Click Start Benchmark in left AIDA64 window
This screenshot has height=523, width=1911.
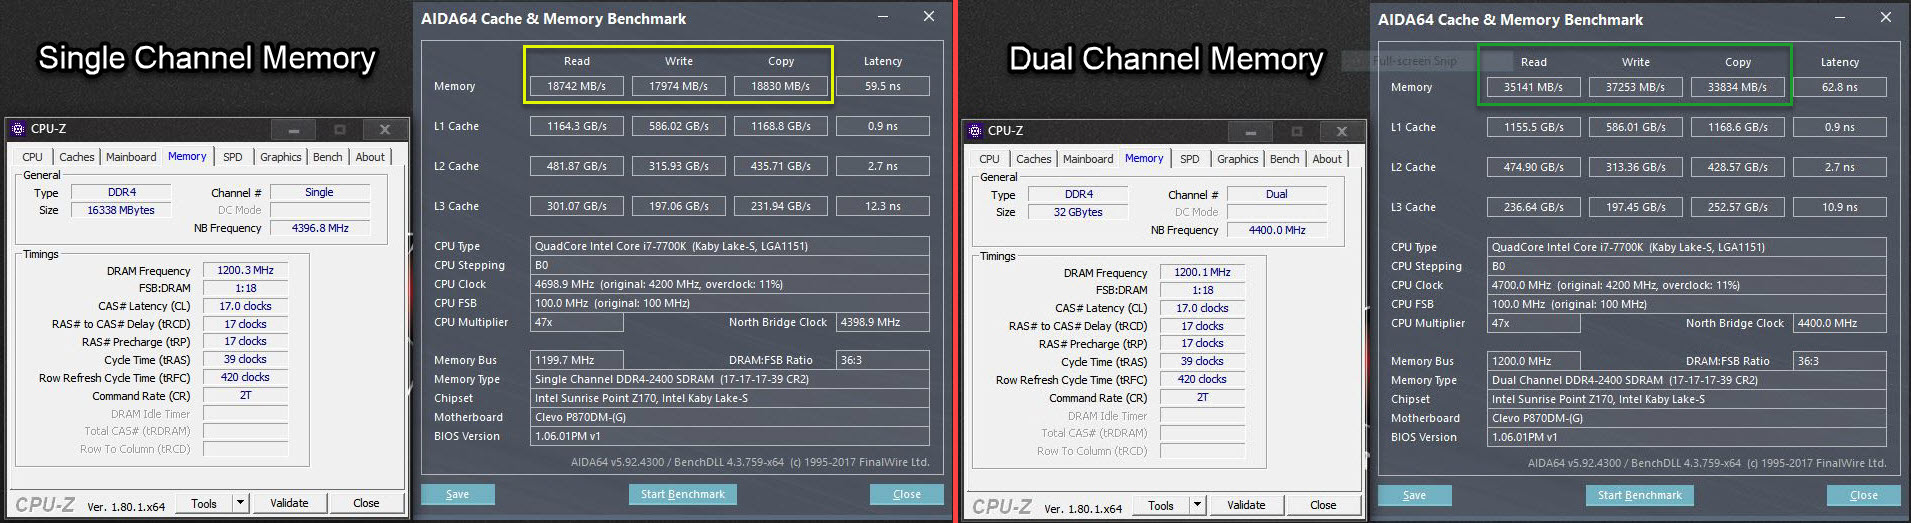point(683,494)
